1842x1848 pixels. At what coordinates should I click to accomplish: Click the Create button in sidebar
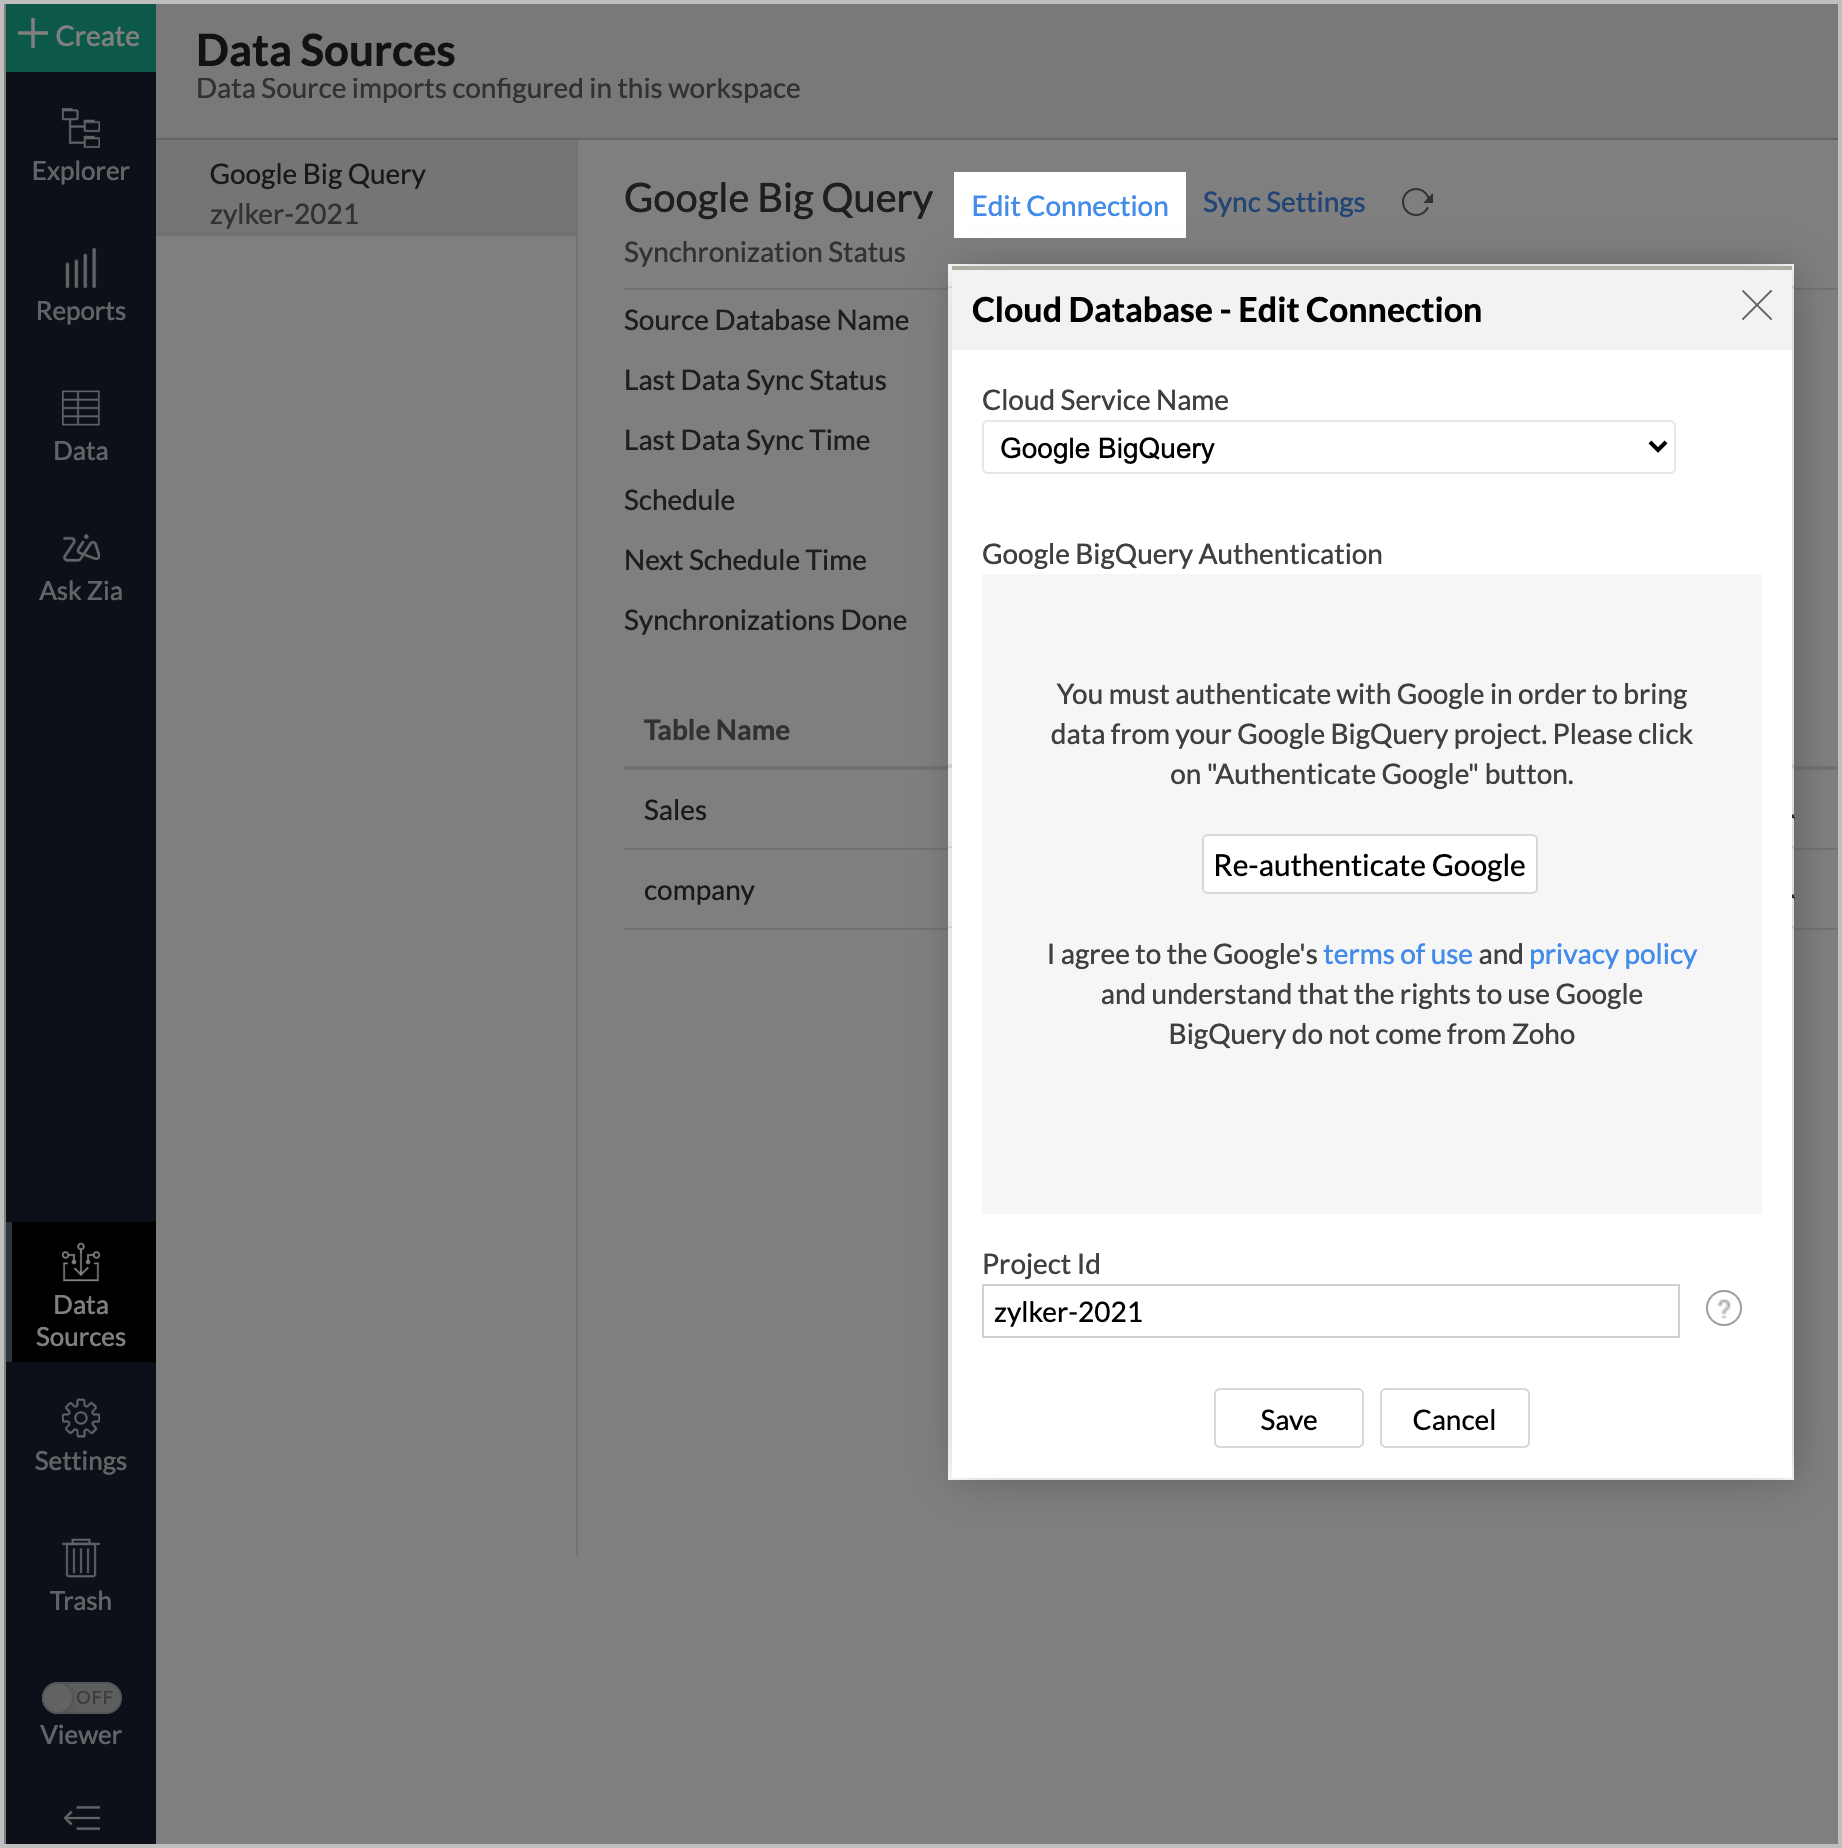(x=80, y=36)
